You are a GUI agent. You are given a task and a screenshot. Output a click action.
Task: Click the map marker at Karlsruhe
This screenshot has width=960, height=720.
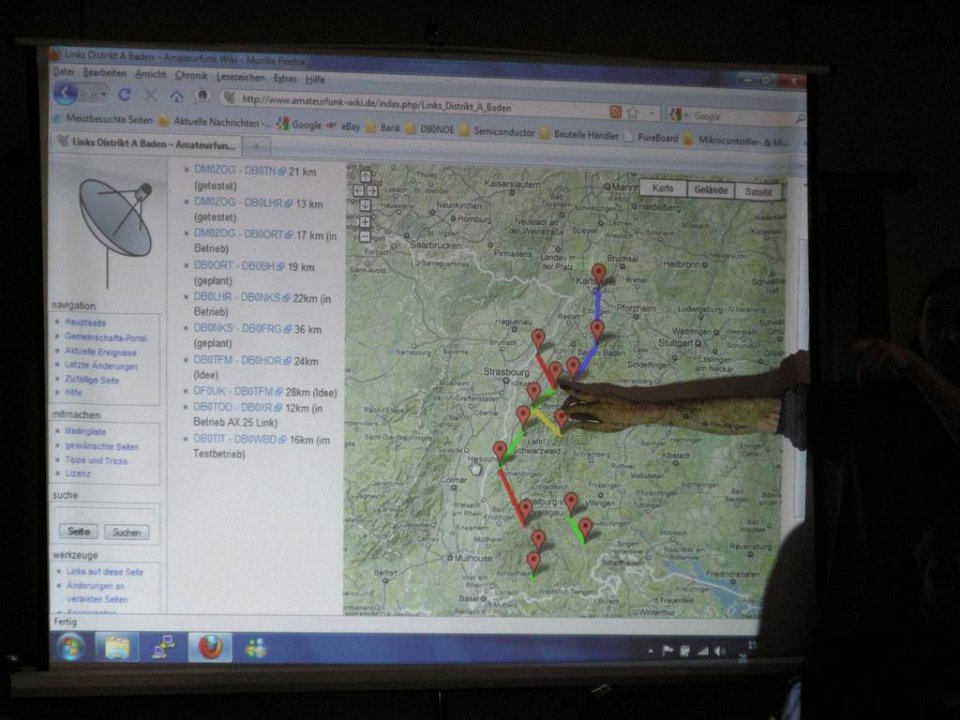[x=598, y=274]
